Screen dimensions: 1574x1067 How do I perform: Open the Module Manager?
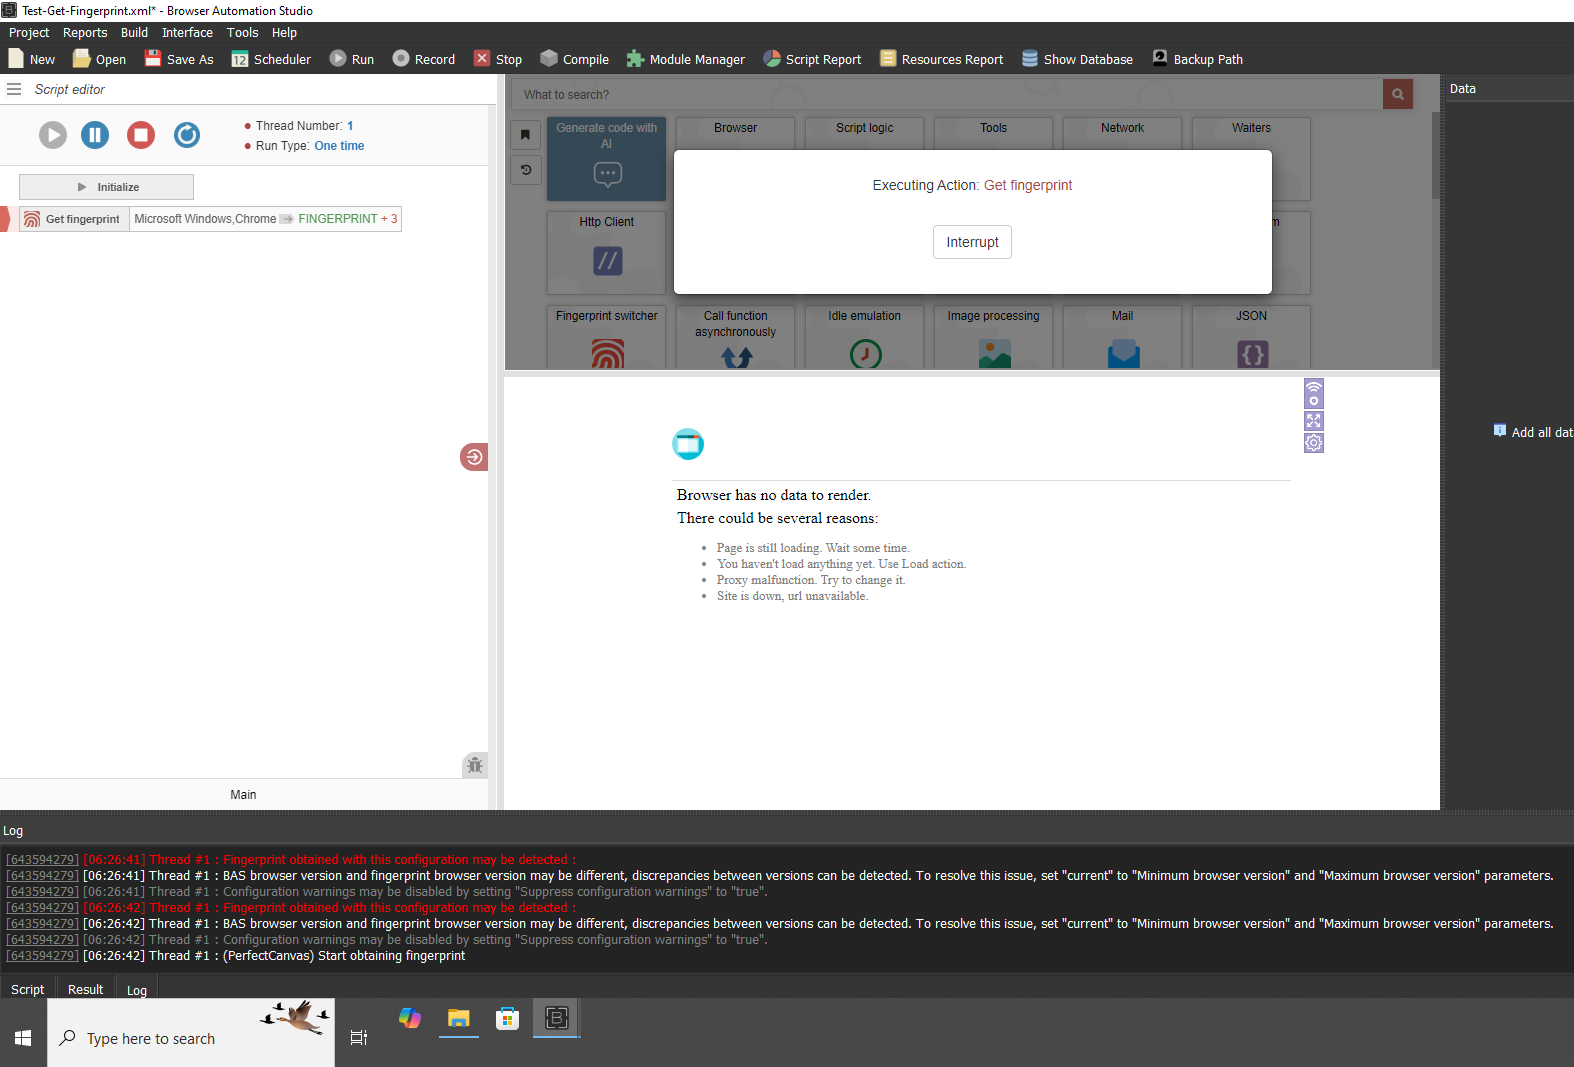(x=686, y=59)
